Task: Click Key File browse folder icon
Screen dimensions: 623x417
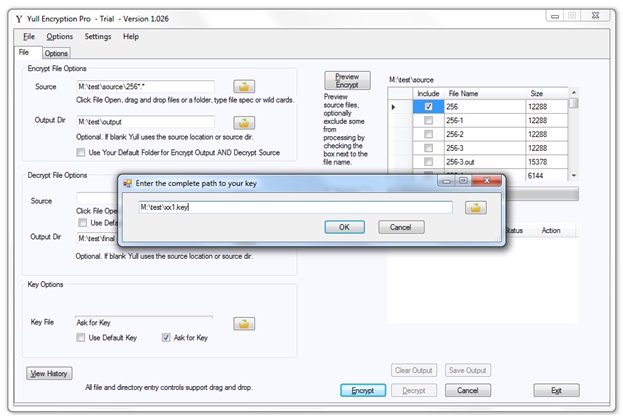Action: tap(244, 323)
